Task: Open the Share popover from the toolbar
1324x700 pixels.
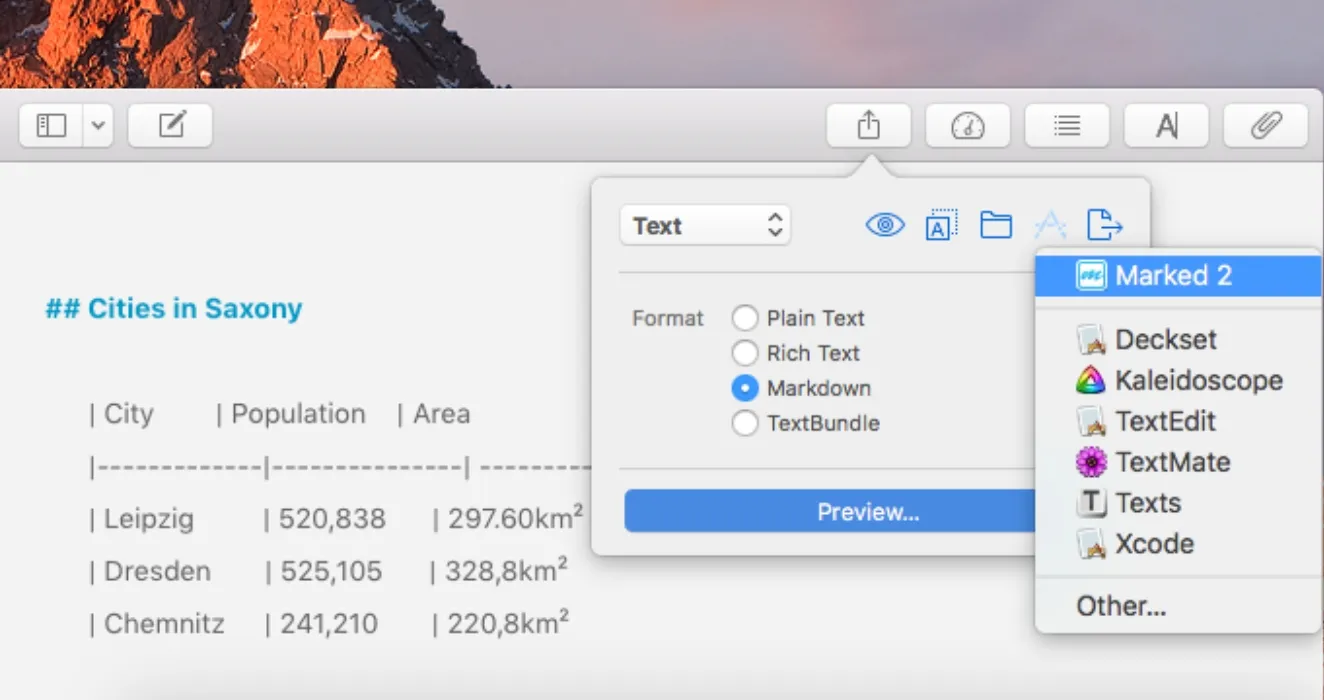Action: pyautogui.click(x=868, y=125)
